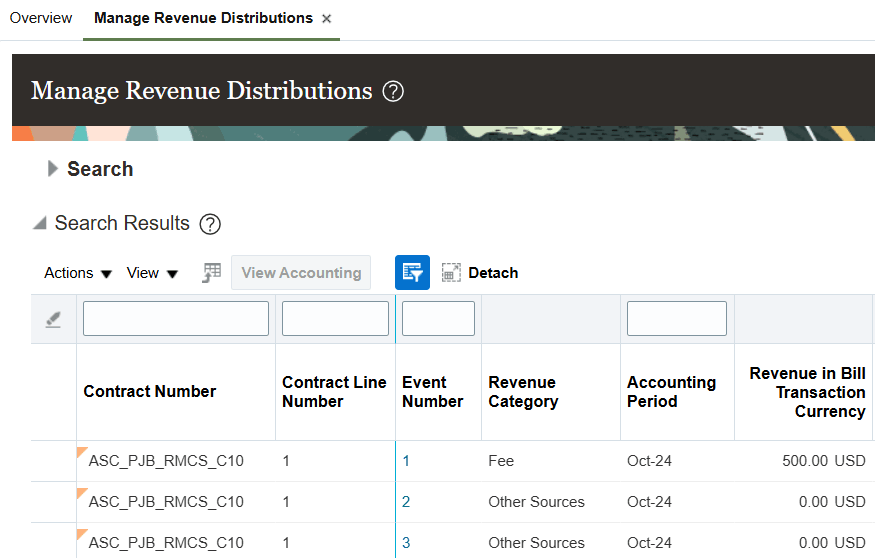Sort by Contract Line Number column header
Image resolution: width=875 pixels, height=558 pixels.
pyautogui.click(x=334, y=392)
